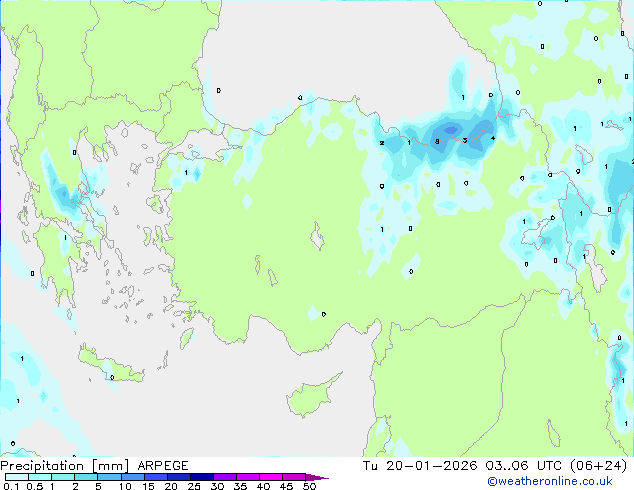Click the precipitation value '4' on the map
Viewport: 634px width, 490px height.
coord(493,138)
